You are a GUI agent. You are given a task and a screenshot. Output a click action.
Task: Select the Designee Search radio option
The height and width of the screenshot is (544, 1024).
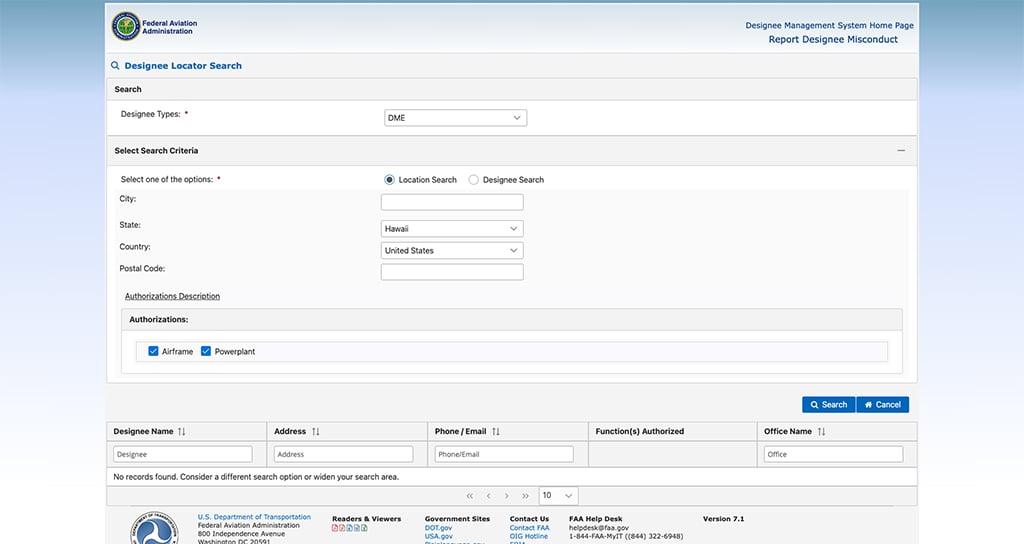474,180
